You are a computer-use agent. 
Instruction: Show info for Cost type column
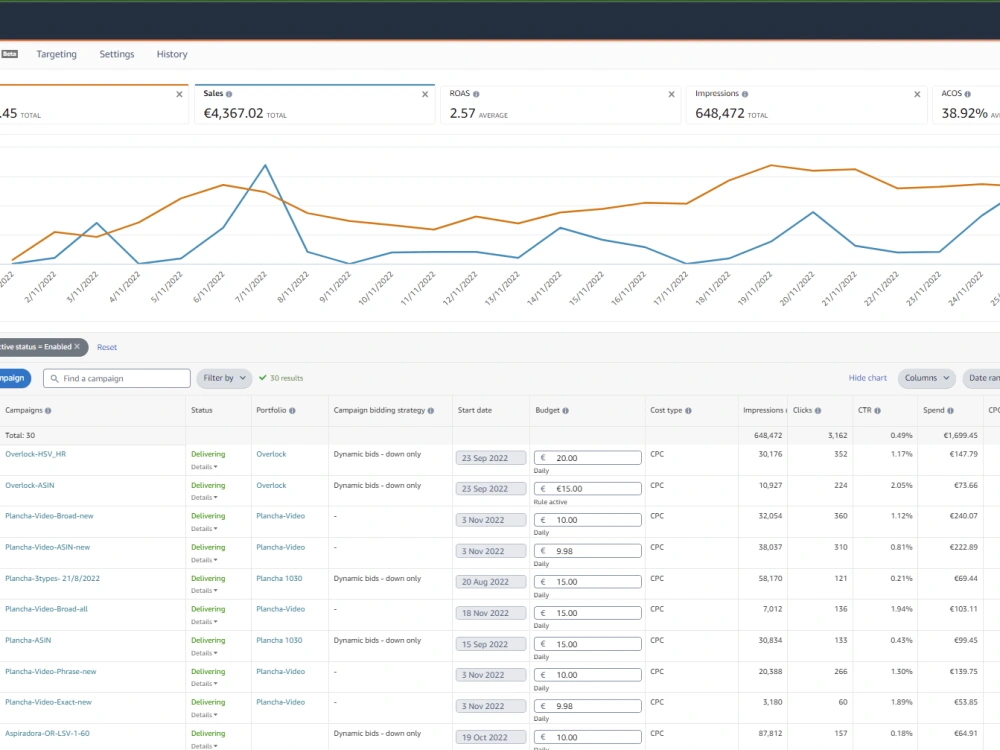[x=688, y=411]
